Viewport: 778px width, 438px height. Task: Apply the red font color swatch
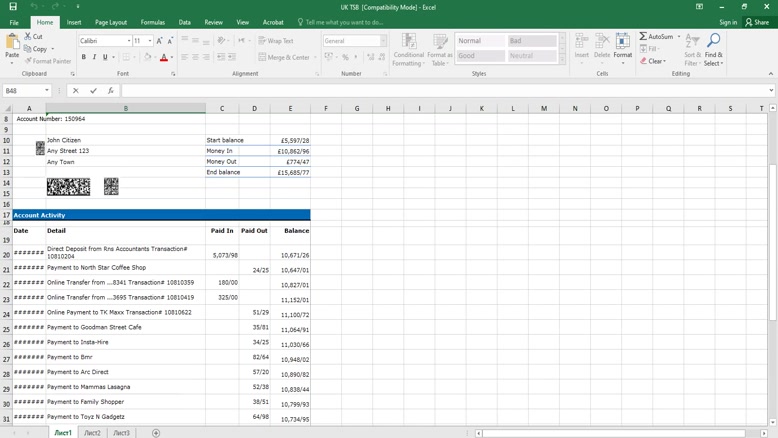coord(164,58)
